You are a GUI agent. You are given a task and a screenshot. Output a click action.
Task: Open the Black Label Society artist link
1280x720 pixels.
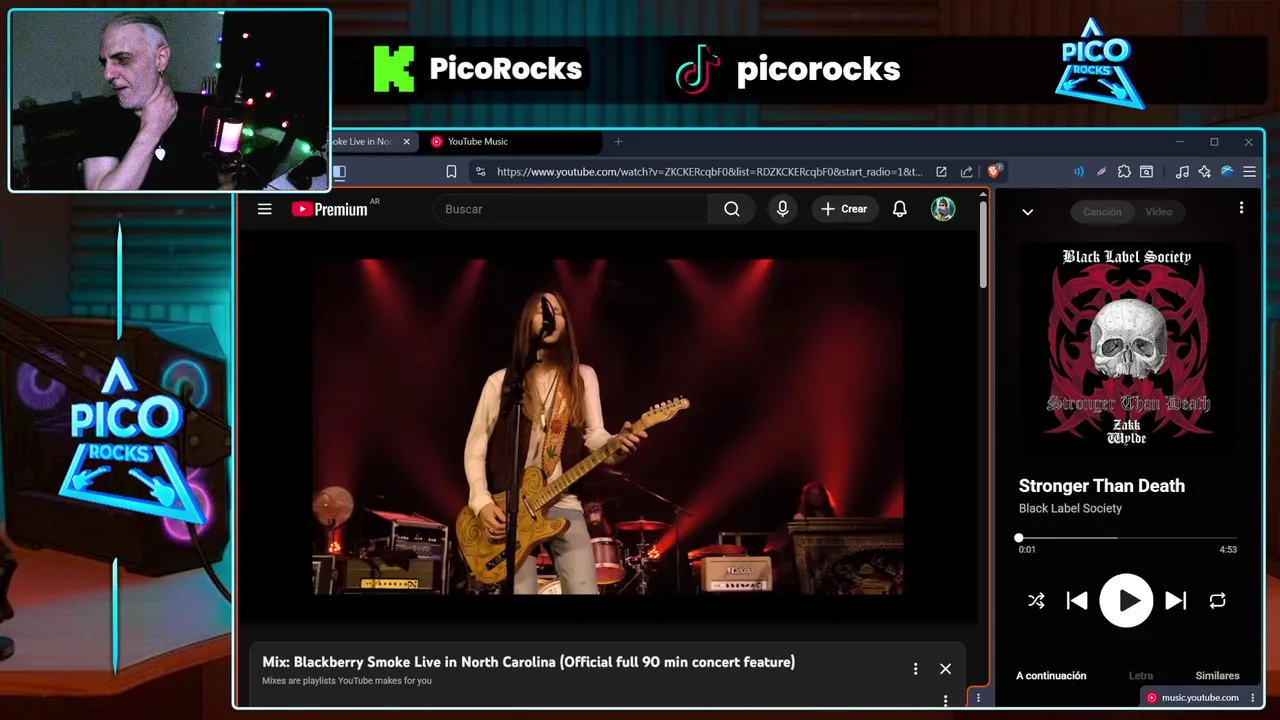point(1070,508)
